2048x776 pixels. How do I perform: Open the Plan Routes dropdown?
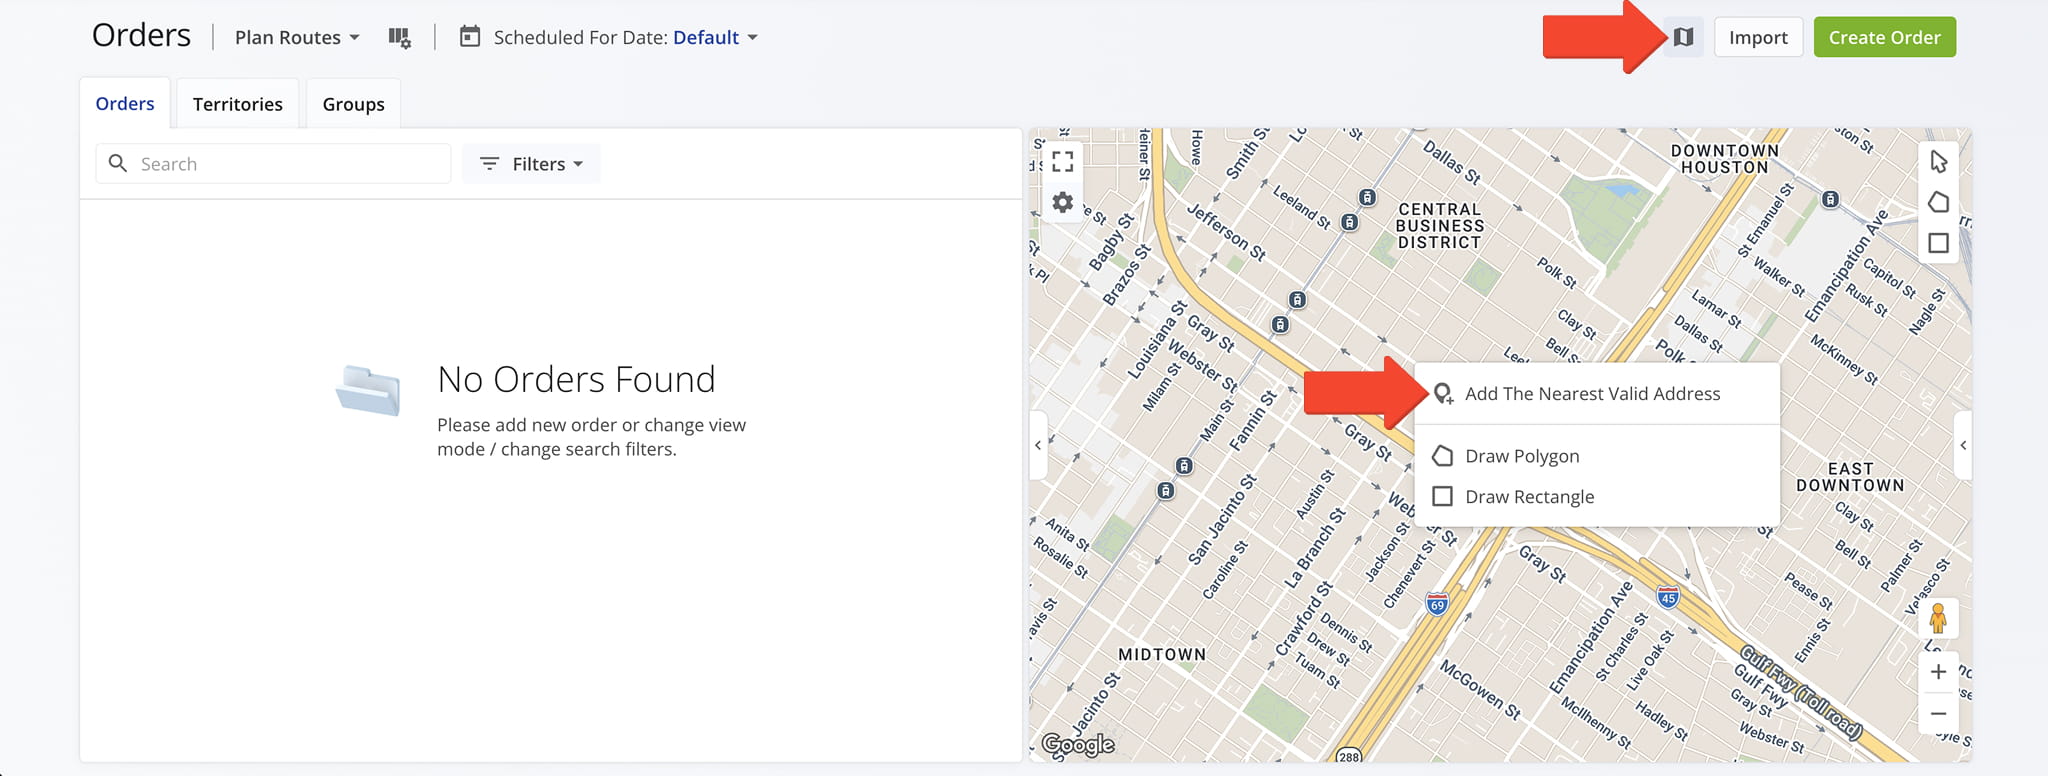click(x=297, y=37)
